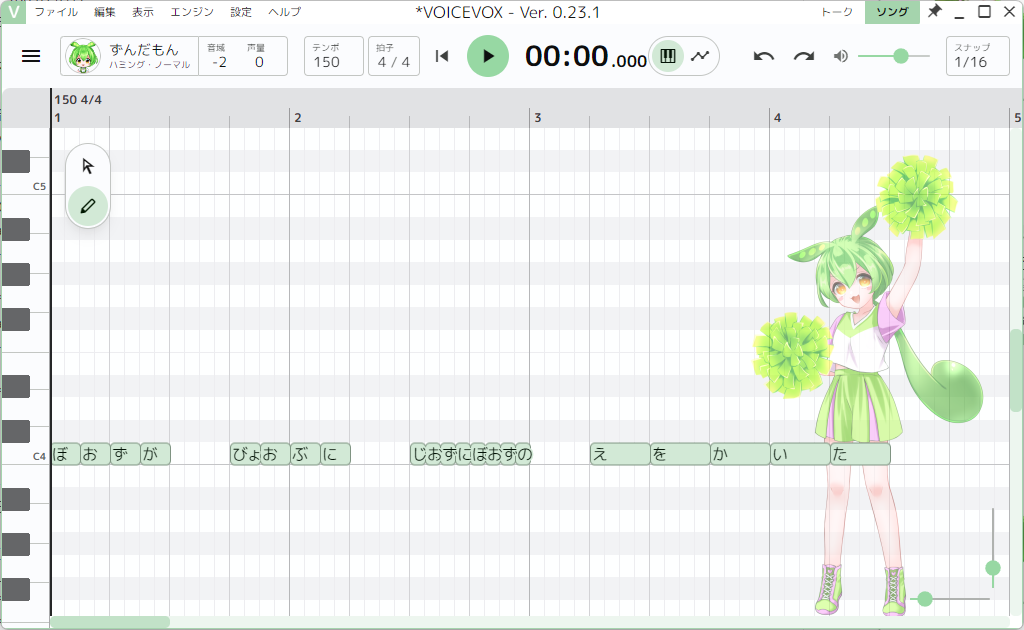Select the note い in measure 4
This screenshot has height=630, width=1024.
pyautogui.click(x=800, y=454)
